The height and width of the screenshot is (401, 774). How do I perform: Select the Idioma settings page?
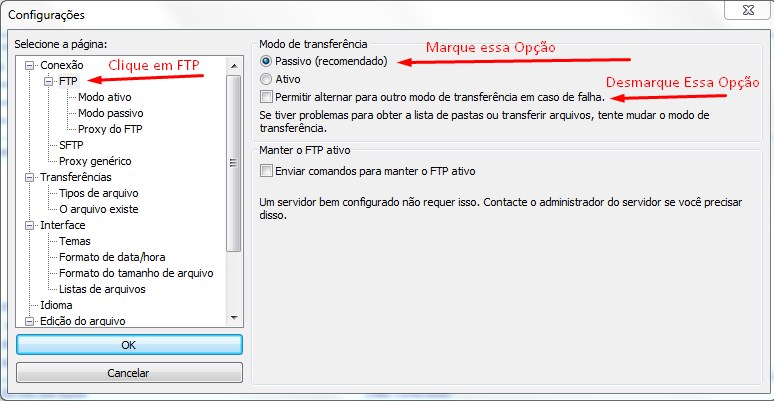click(x=56, y=305)
